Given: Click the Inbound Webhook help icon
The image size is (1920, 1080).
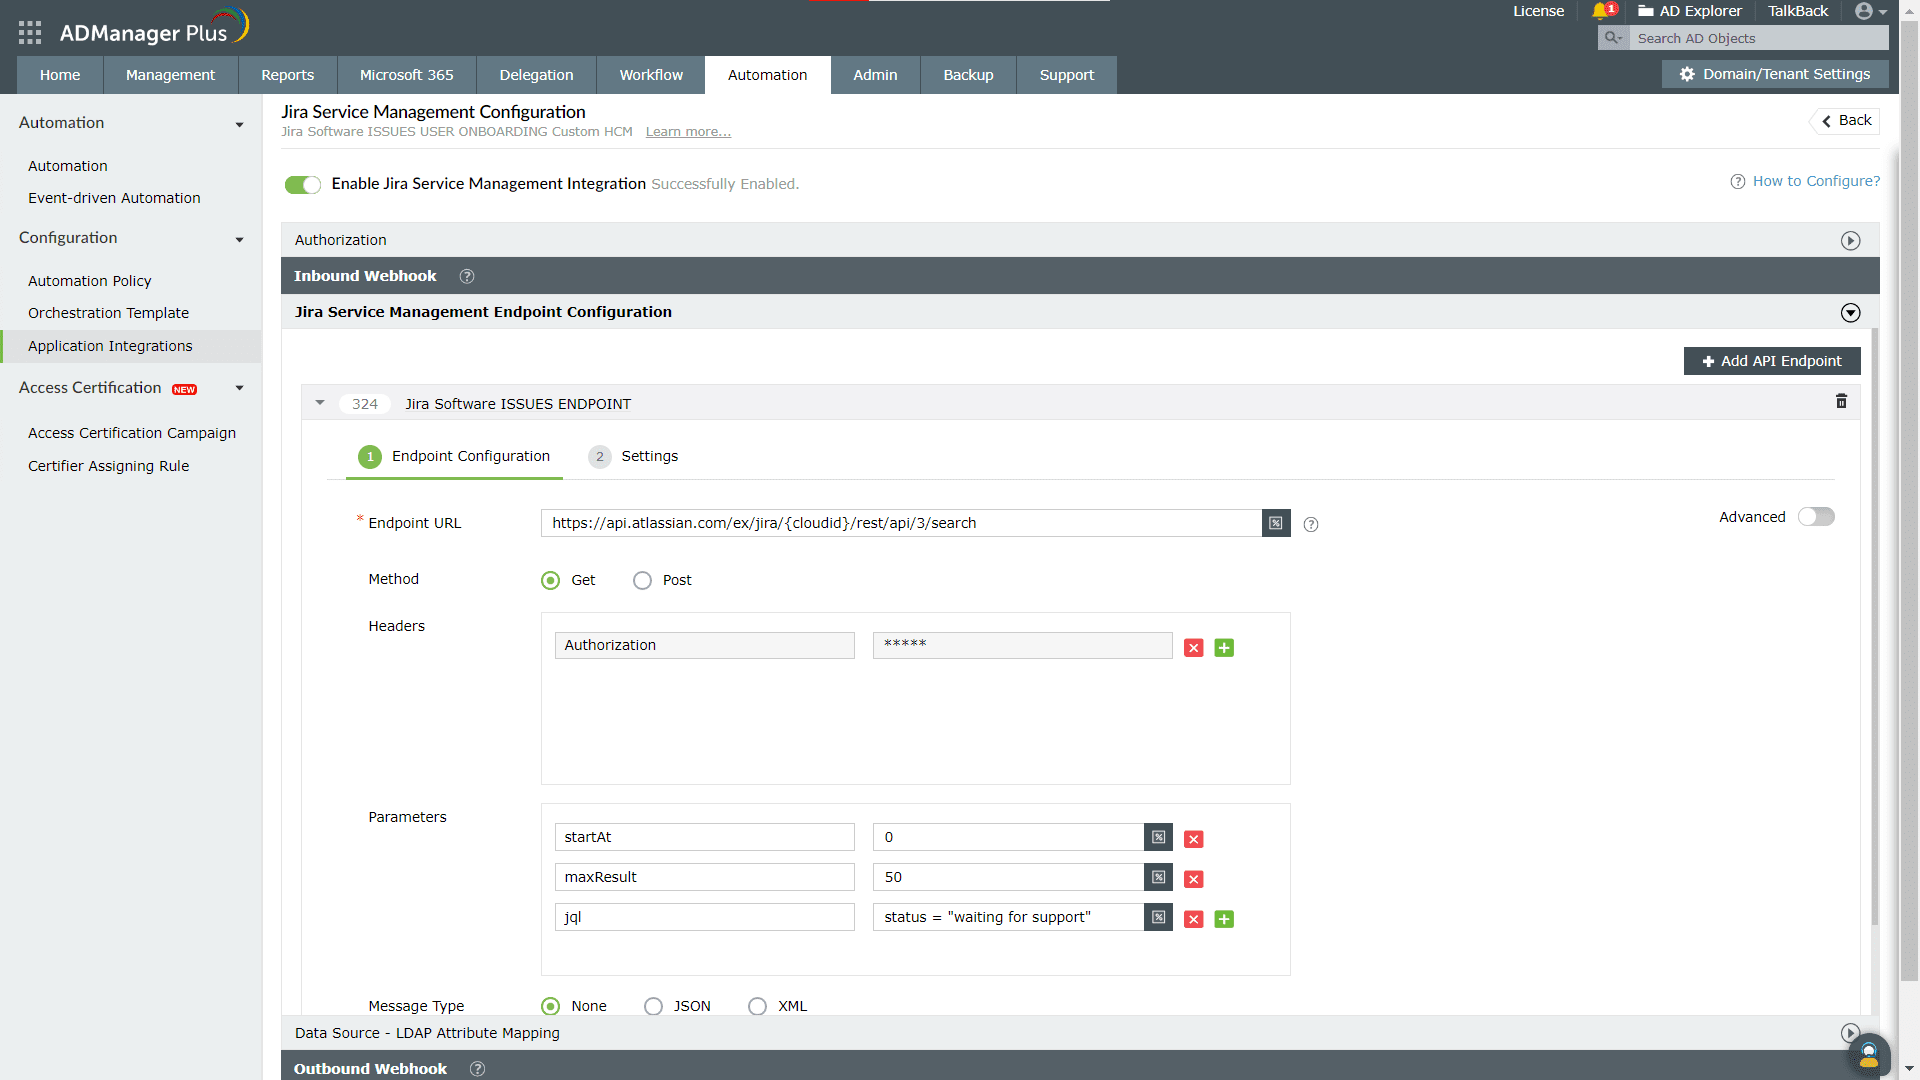Looking at the screenshot, I should click(x=467, y=276).
